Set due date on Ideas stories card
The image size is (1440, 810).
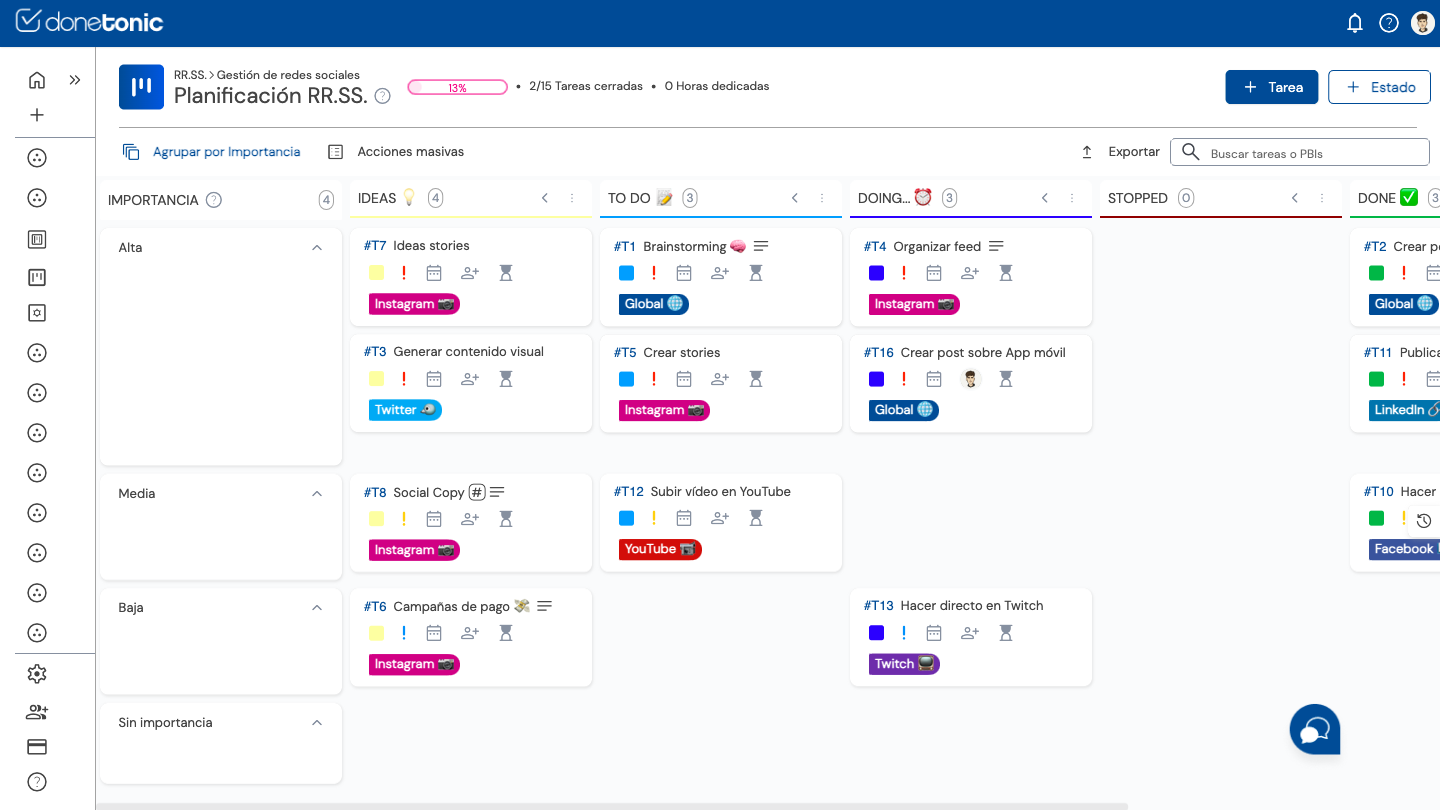pos(434,273)
